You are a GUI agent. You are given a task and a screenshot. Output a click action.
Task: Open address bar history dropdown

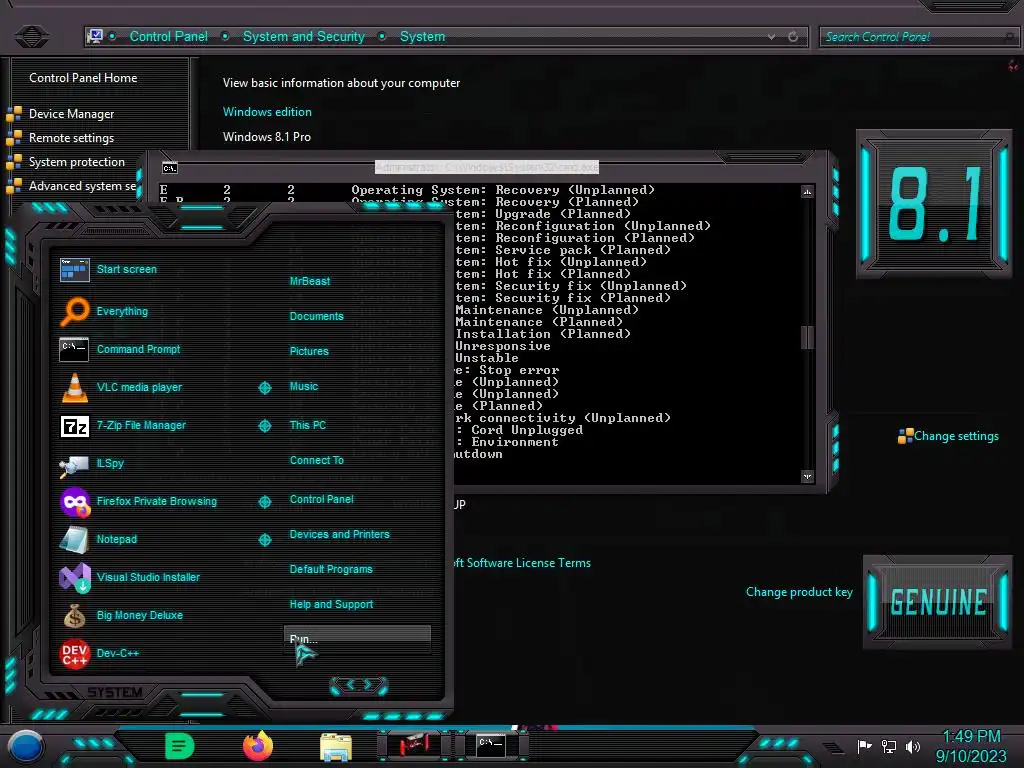(771, 37)
